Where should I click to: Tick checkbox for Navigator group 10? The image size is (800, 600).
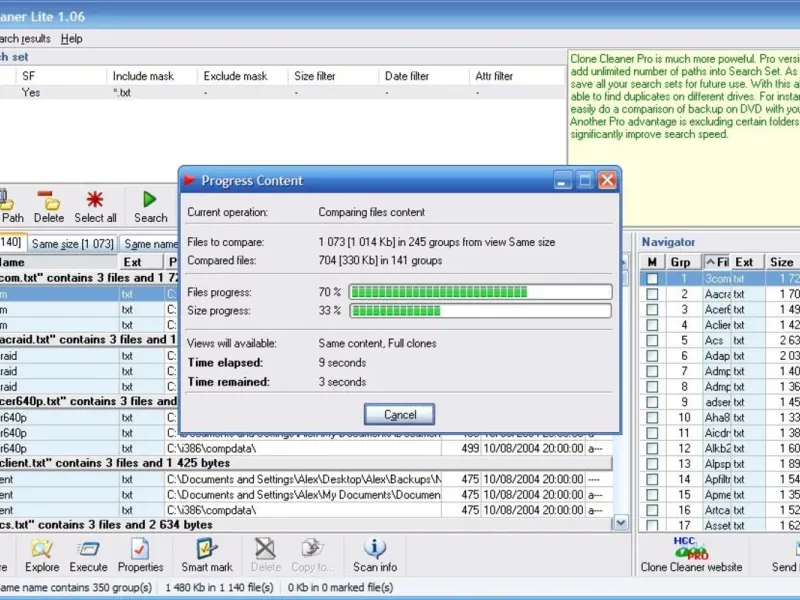pos(652,417)
